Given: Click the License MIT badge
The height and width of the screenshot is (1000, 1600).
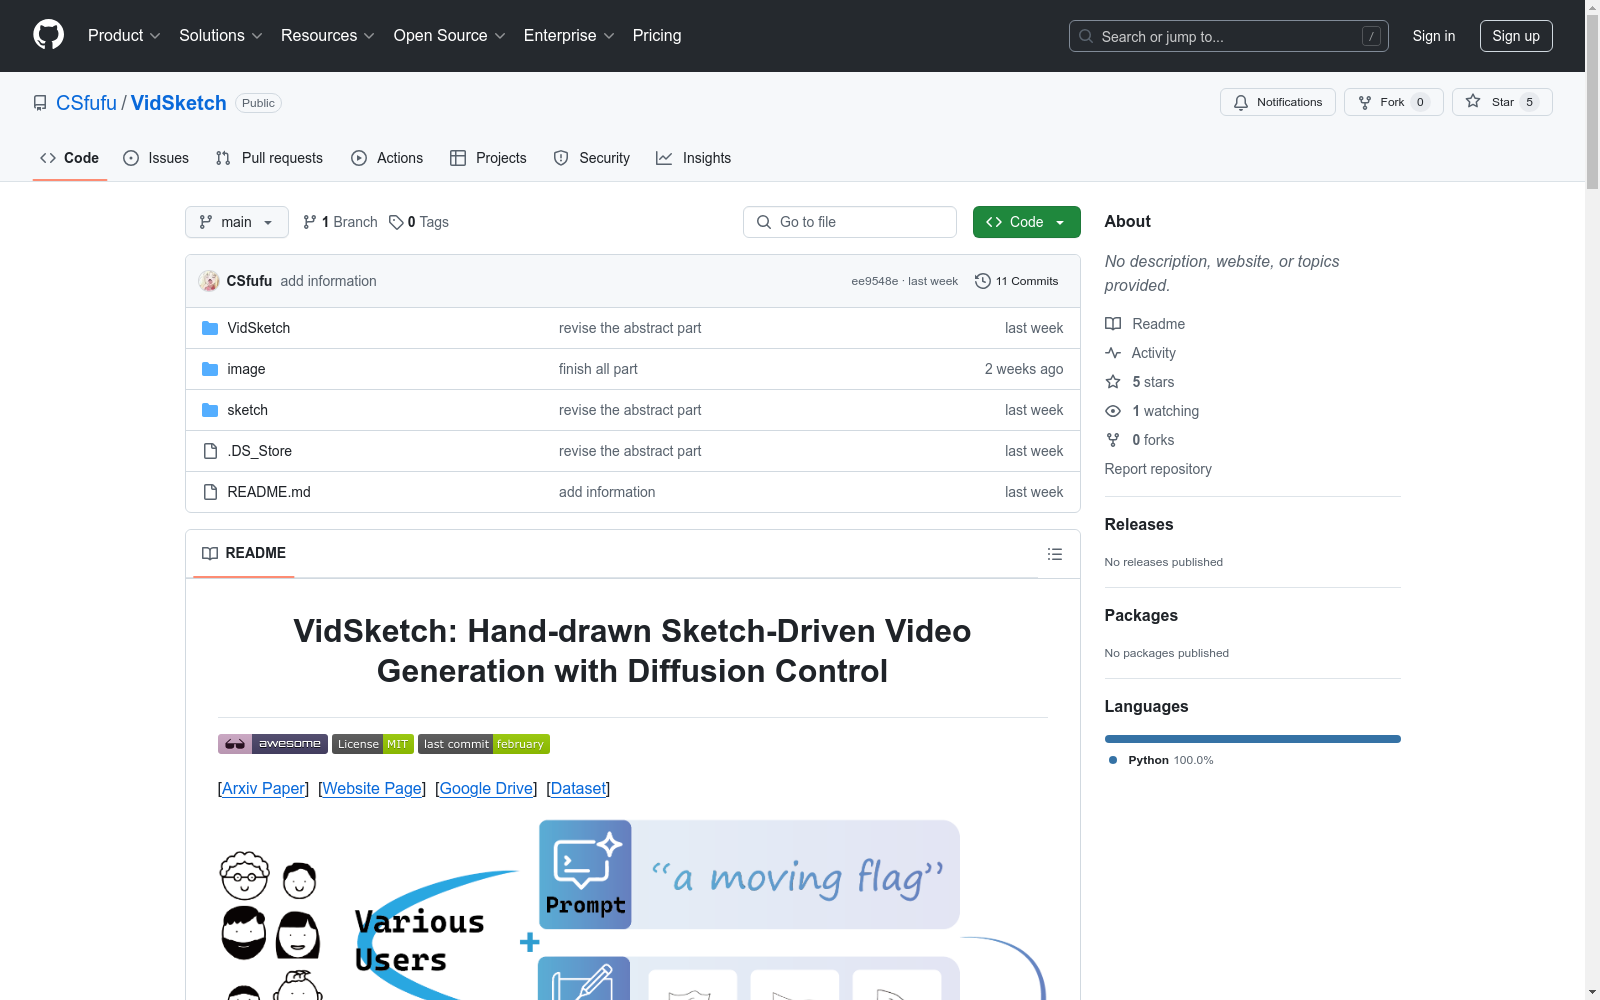Looking at the screenshot, I should coord(373,744).
